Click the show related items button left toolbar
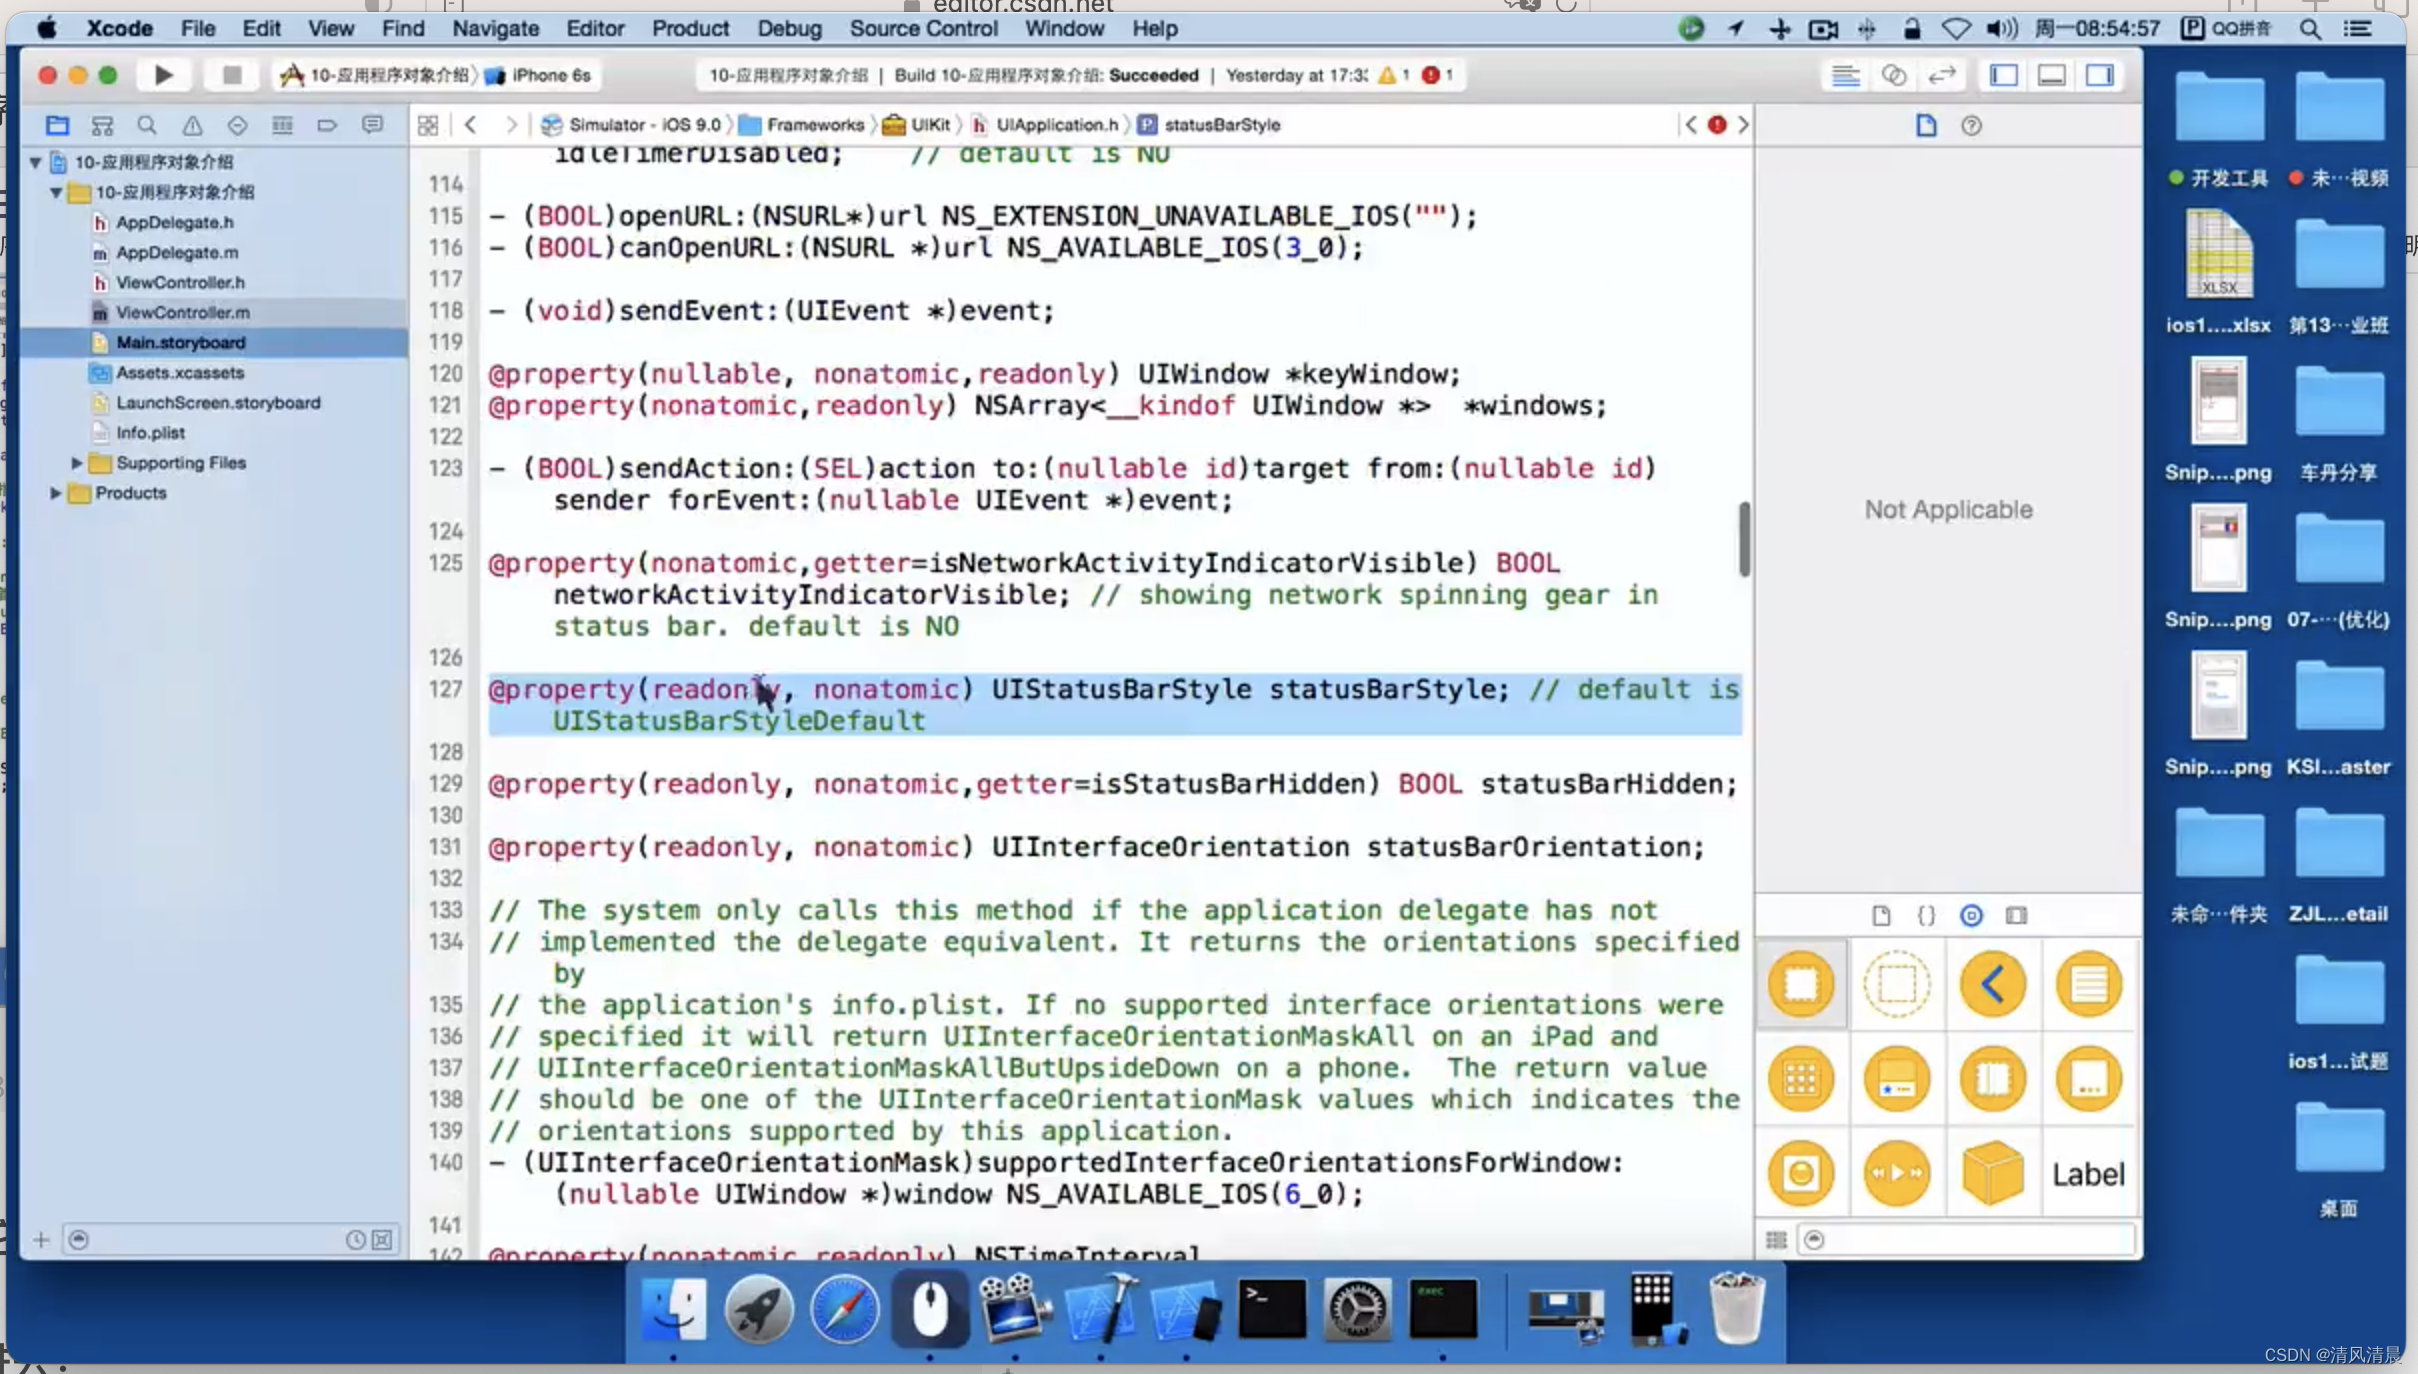2418x1374 pixels. tap(428, 125)
